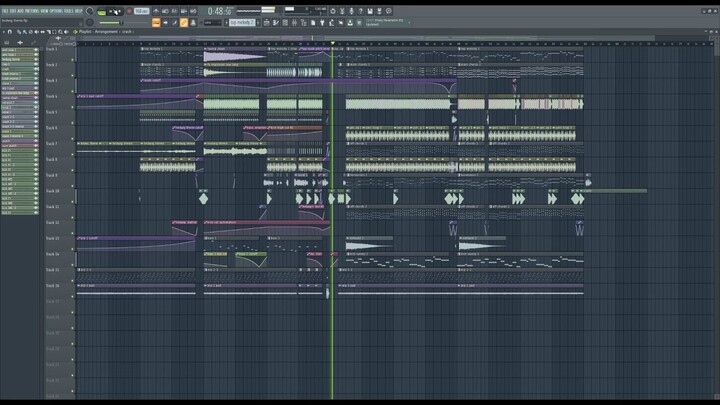The width and height of the screenshot is (720, 405).
Task: Open the VIEW menu
Action: pos(44,11)
